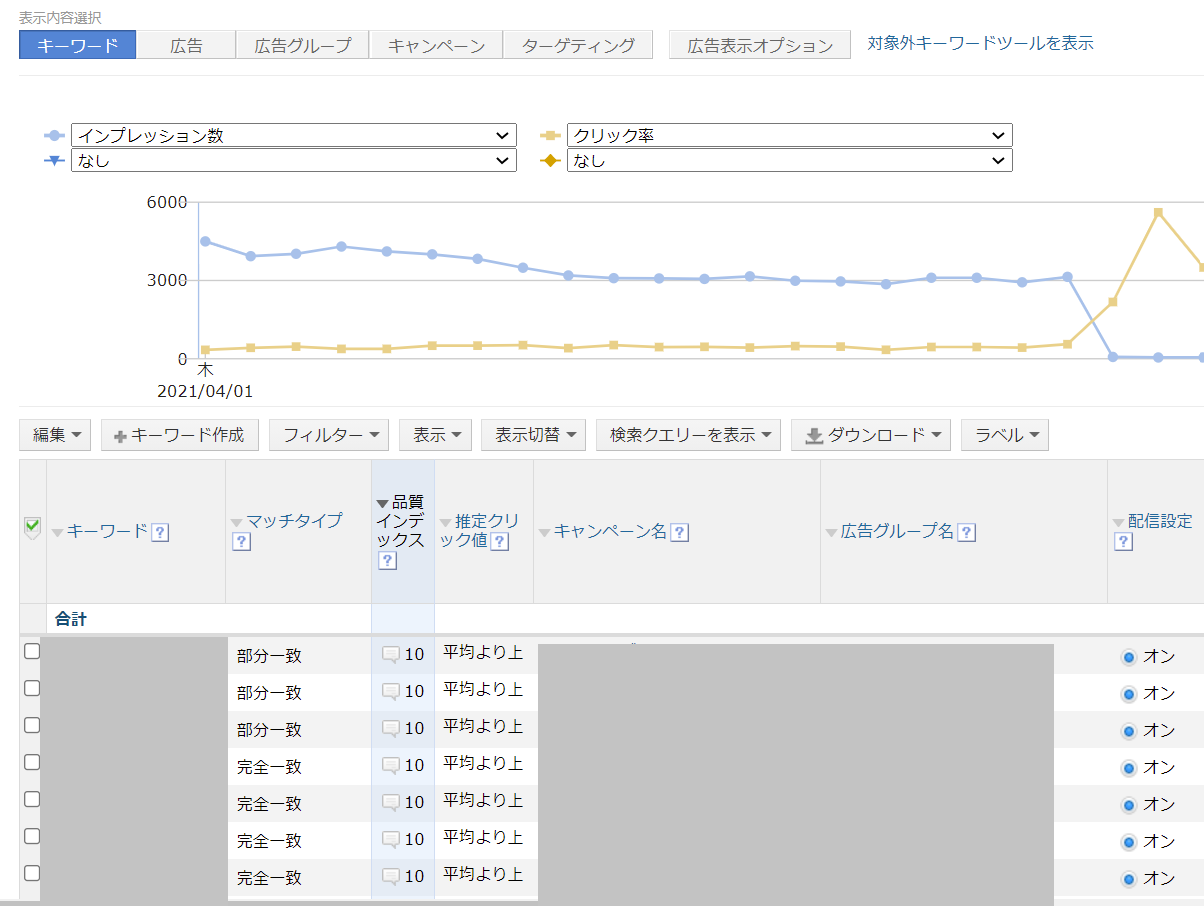Click sort triangle beside キーワード column
1204x906 pixels.
point(58,533)
